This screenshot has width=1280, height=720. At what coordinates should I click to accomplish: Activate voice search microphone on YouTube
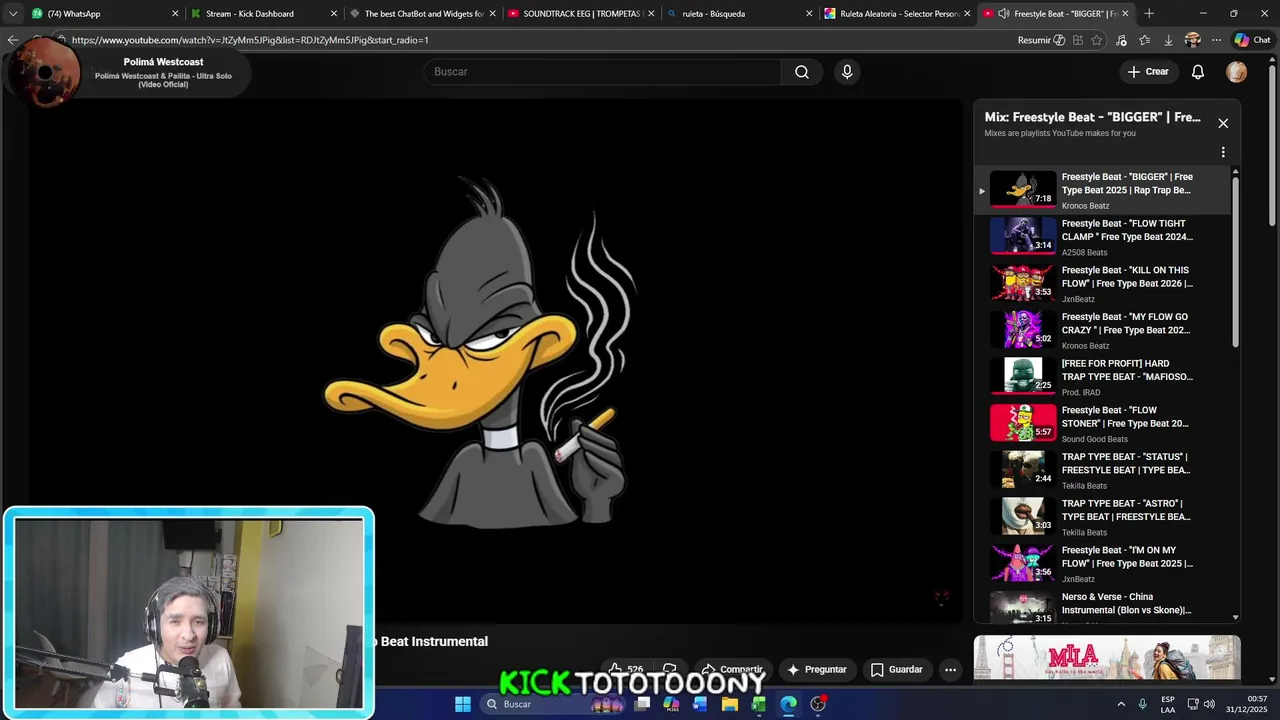click(x=847, y=72)
